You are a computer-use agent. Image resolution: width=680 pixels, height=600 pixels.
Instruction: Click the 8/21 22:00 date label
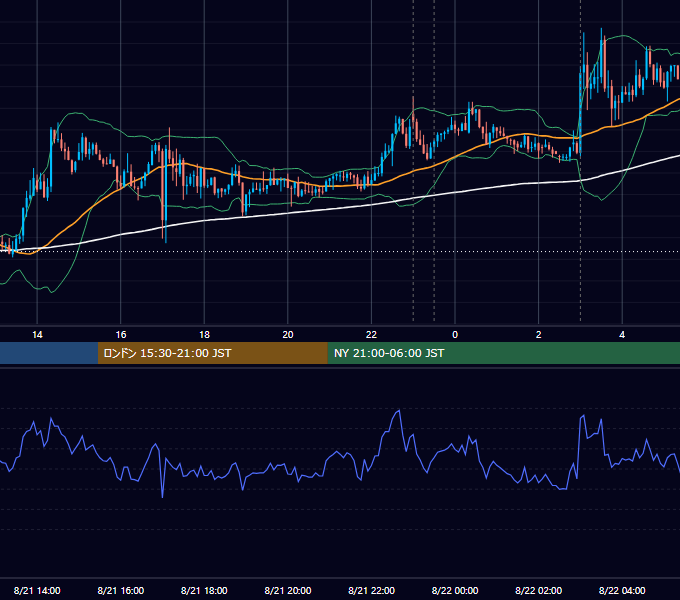(371, 590)
